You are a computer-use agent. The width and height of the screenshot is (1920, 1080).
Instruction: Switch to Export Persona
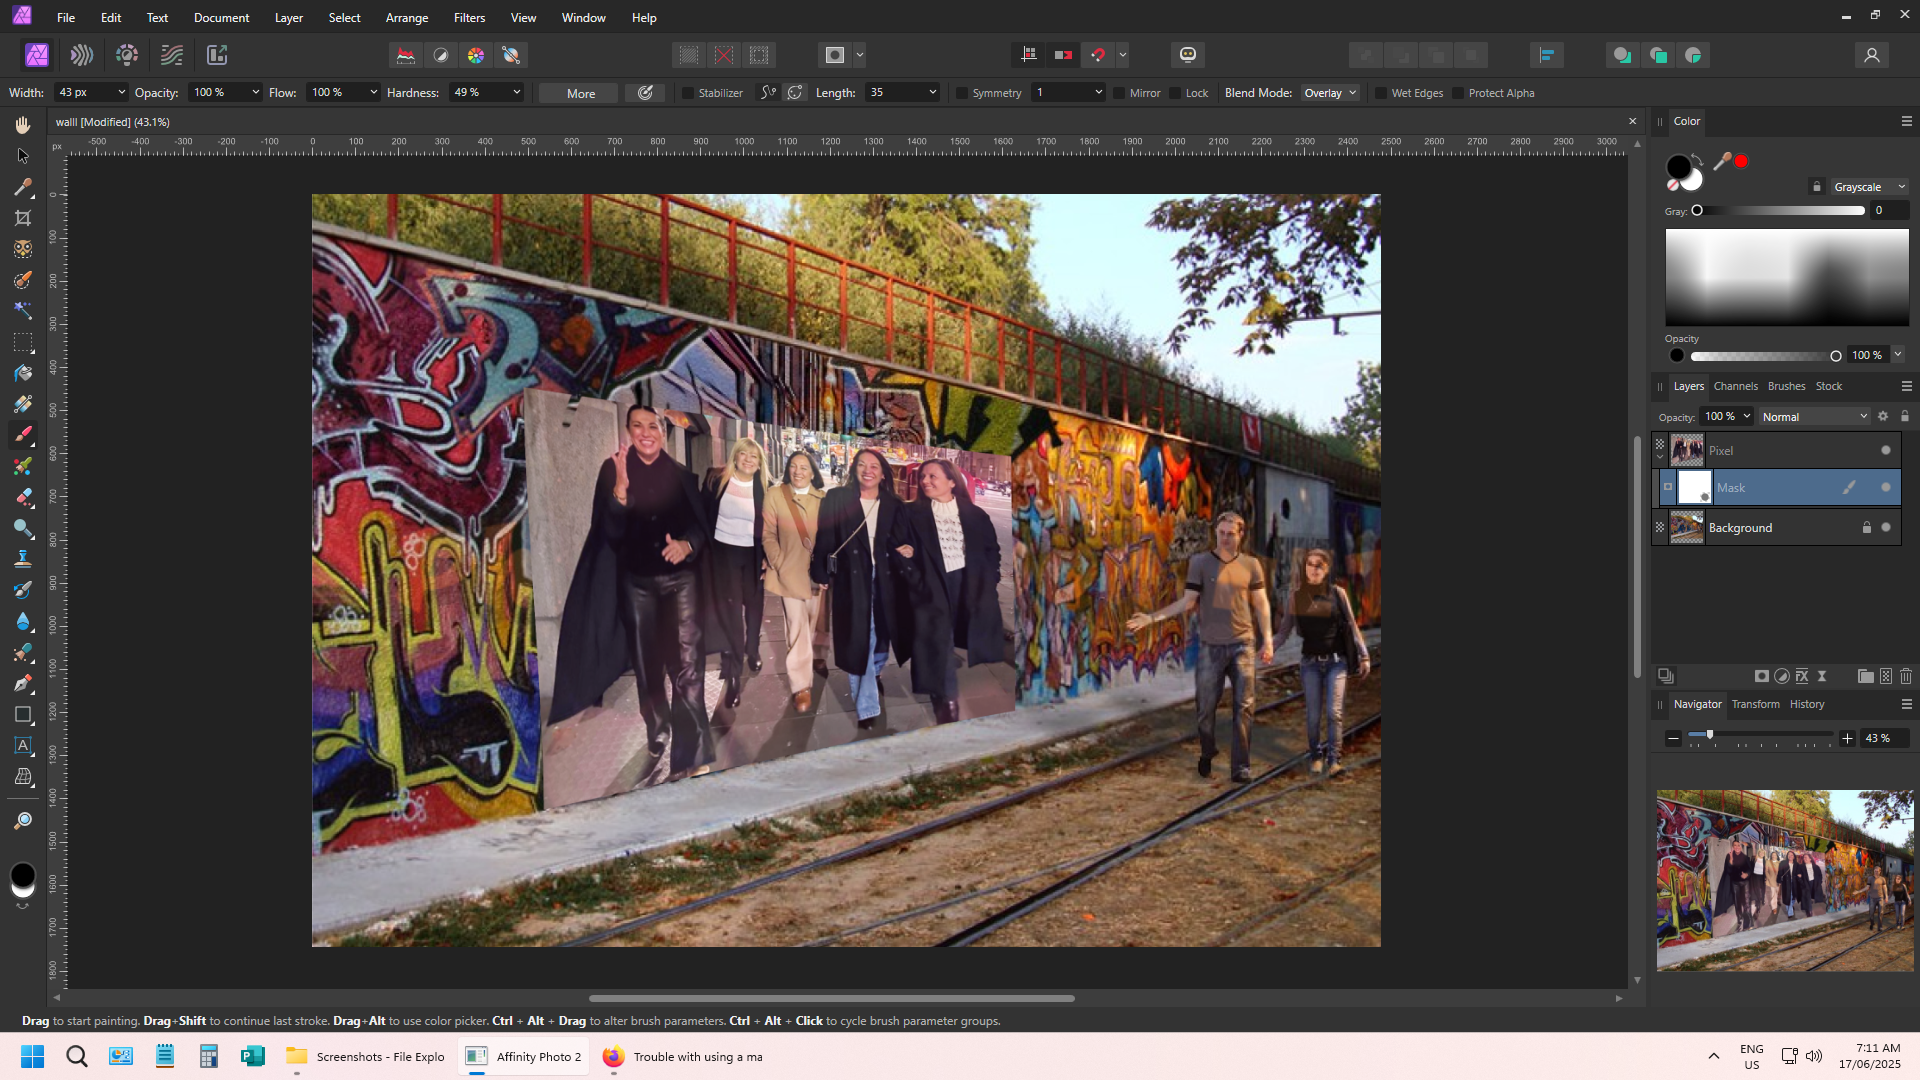point(217,55)
